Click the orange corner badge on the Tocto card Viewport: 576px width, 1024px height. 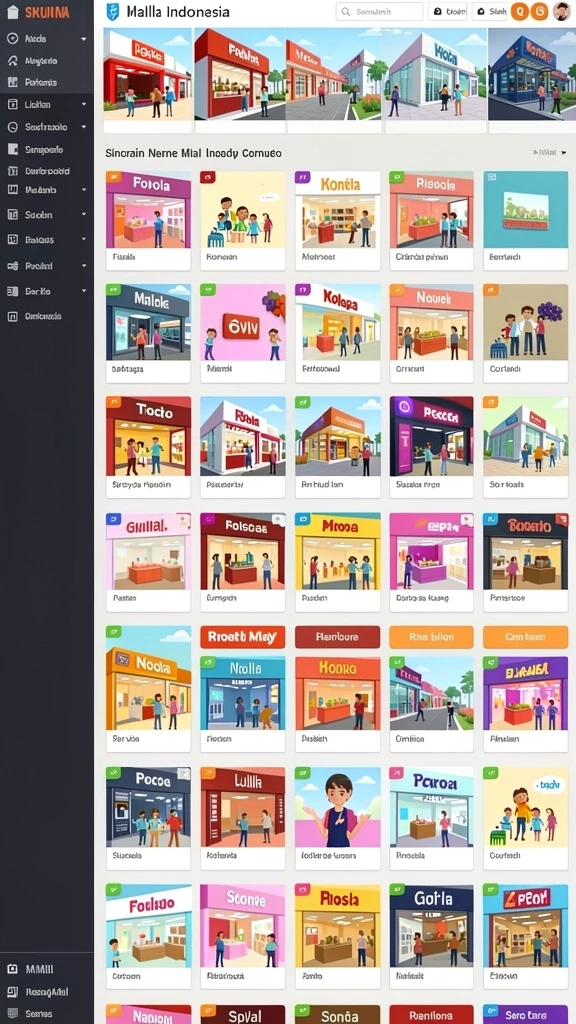point(112,402)
